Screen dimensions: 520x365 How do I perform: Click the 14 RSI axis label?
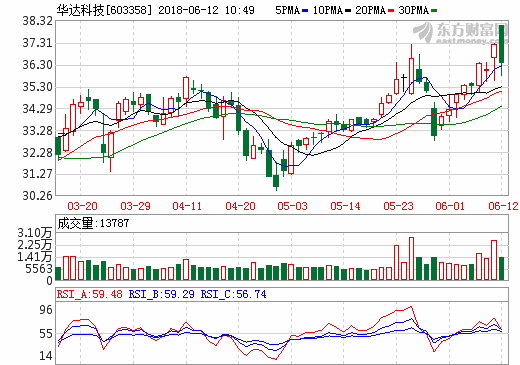tap(46, 356)
